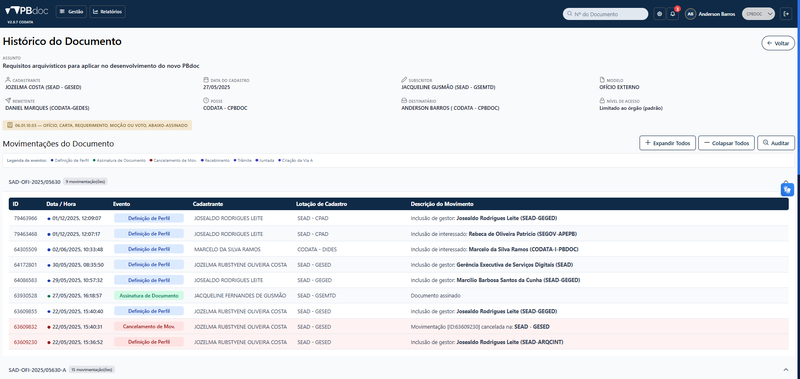Screen dimensions: 800x379
Task: Click the blue sign-language accessibility widget
Action: [x=787, y=189]
